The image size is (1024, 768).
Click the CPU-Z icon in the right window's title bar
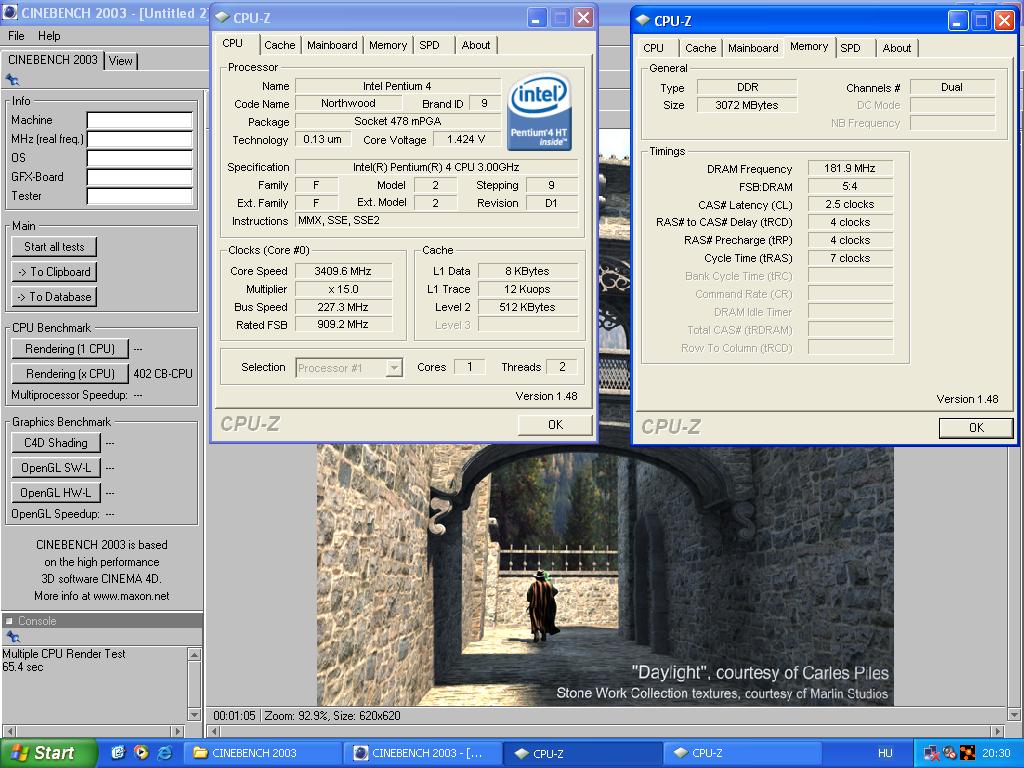pos(643,20)
